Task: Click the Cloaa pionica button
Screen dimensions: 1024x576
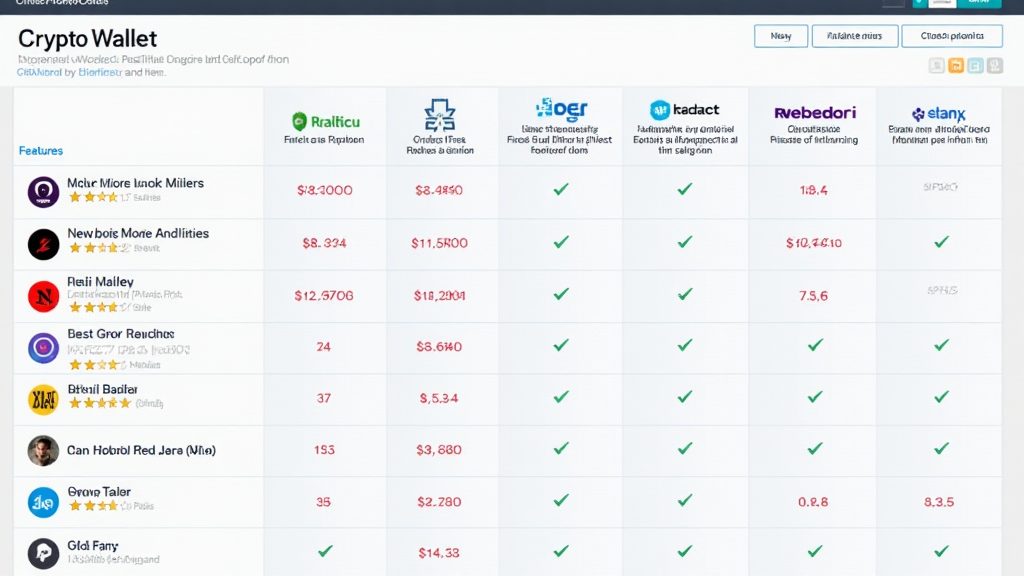Action: (952, 36)
